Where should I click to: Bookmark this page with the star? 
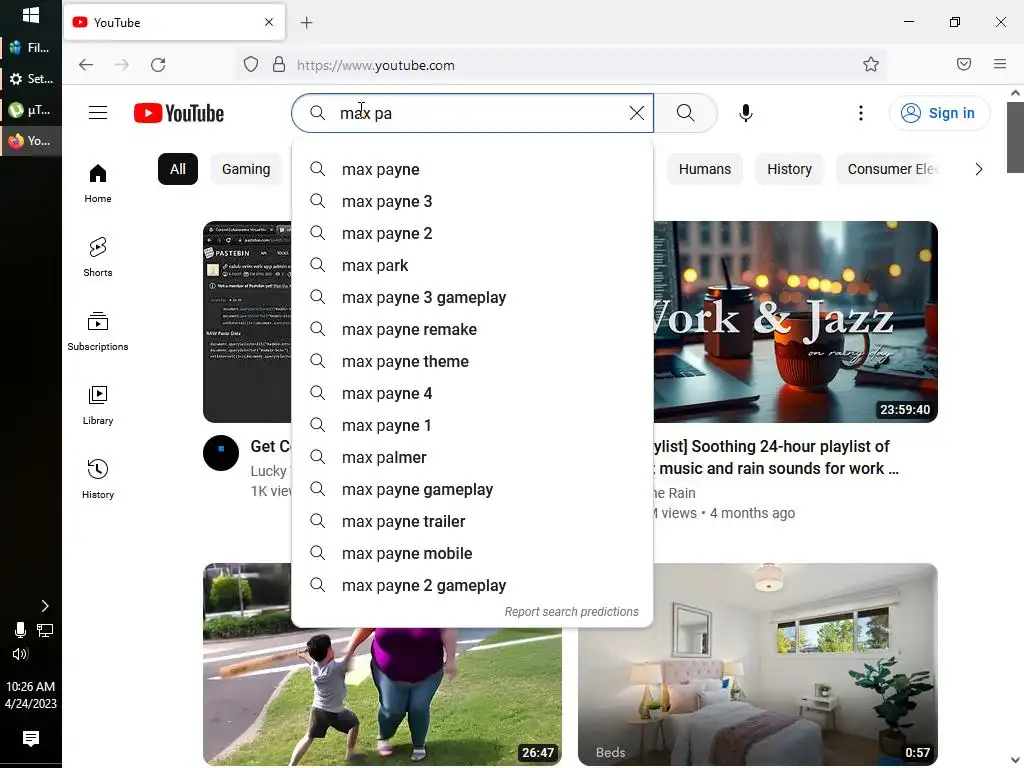click(x=871, y=64)
